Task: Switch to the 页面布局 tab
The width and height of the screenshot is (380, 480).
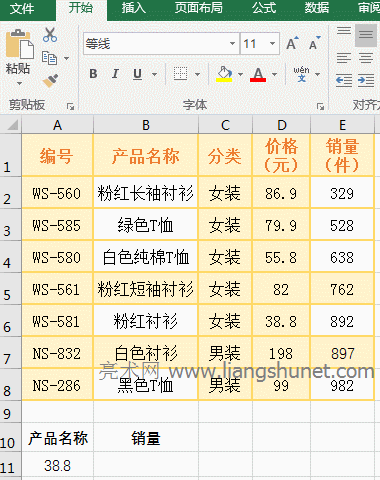Action: pos(199,8)
